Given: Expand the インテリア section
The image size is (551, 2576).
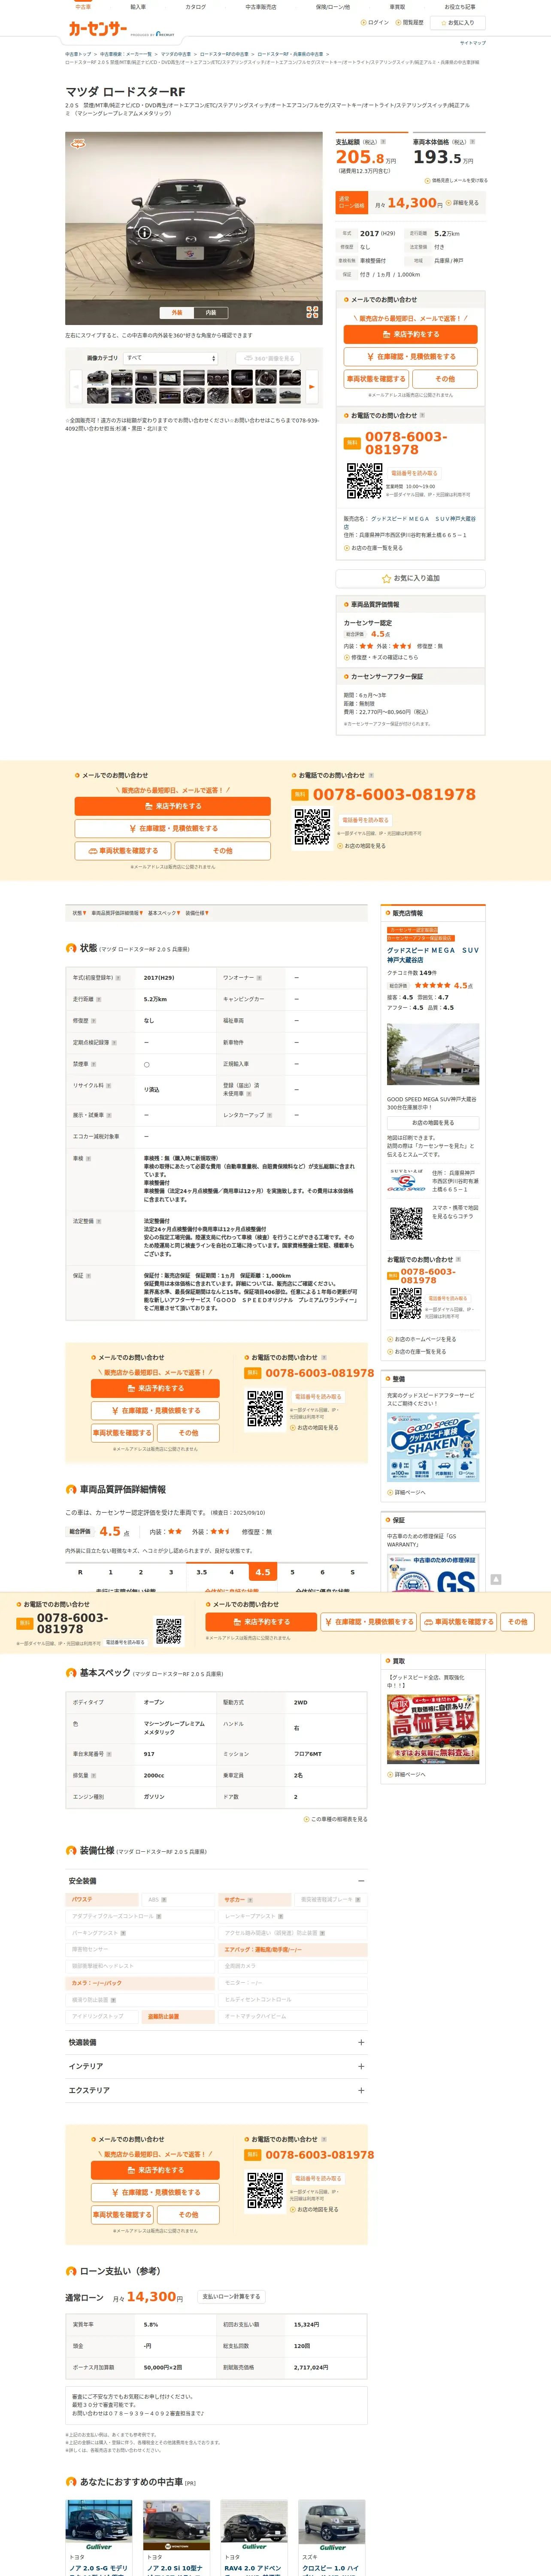Looking at the screenshot, I should [216, 2066].
